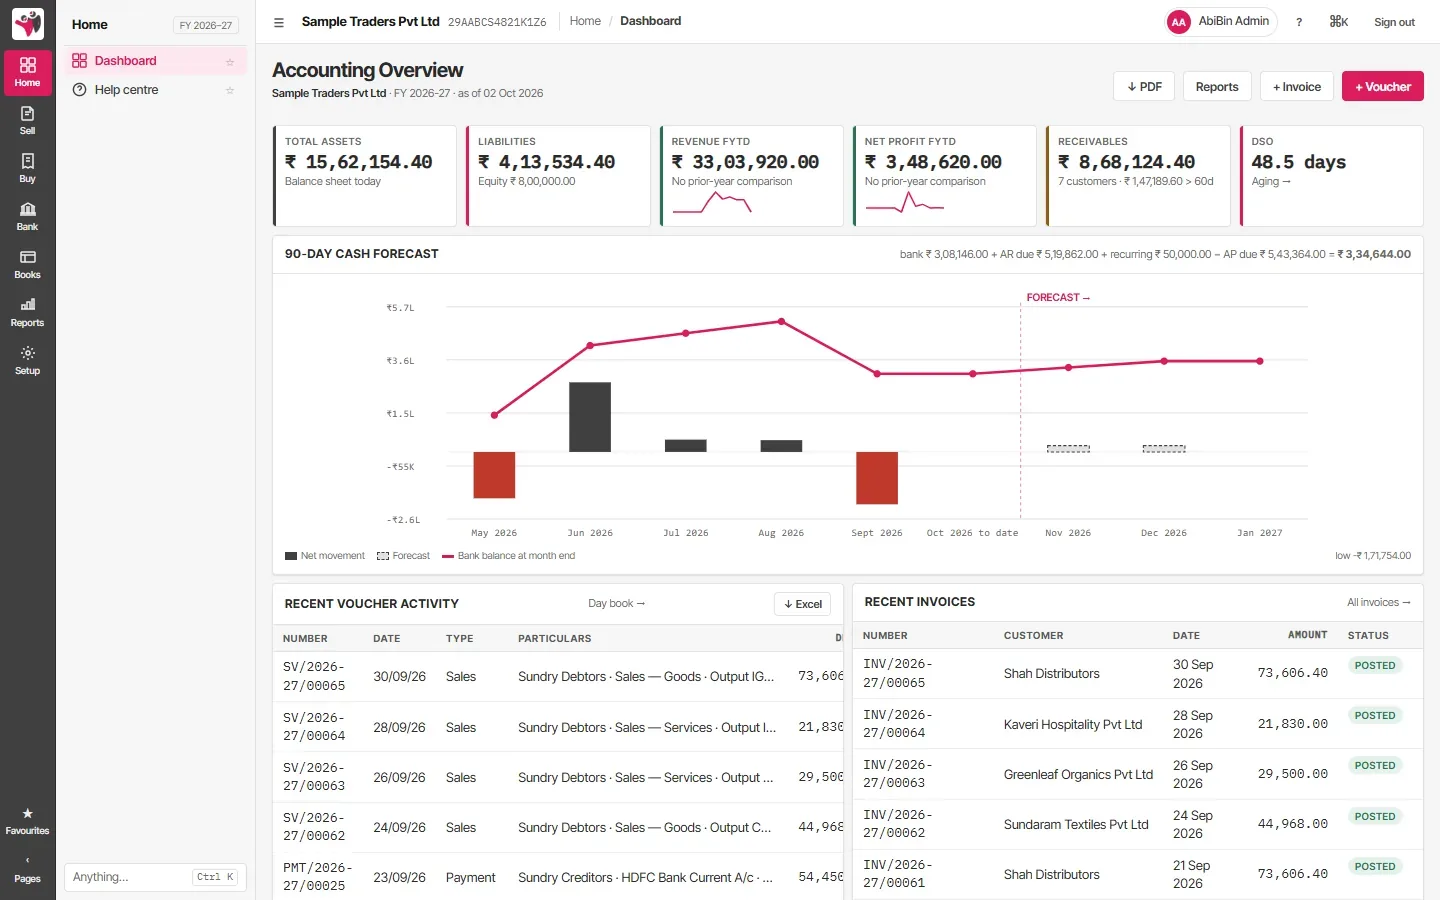Click the Jun 2026 net movement bar
This screenshot has height=900, width=1440.
pyautogui.click(x=590, y=417)
